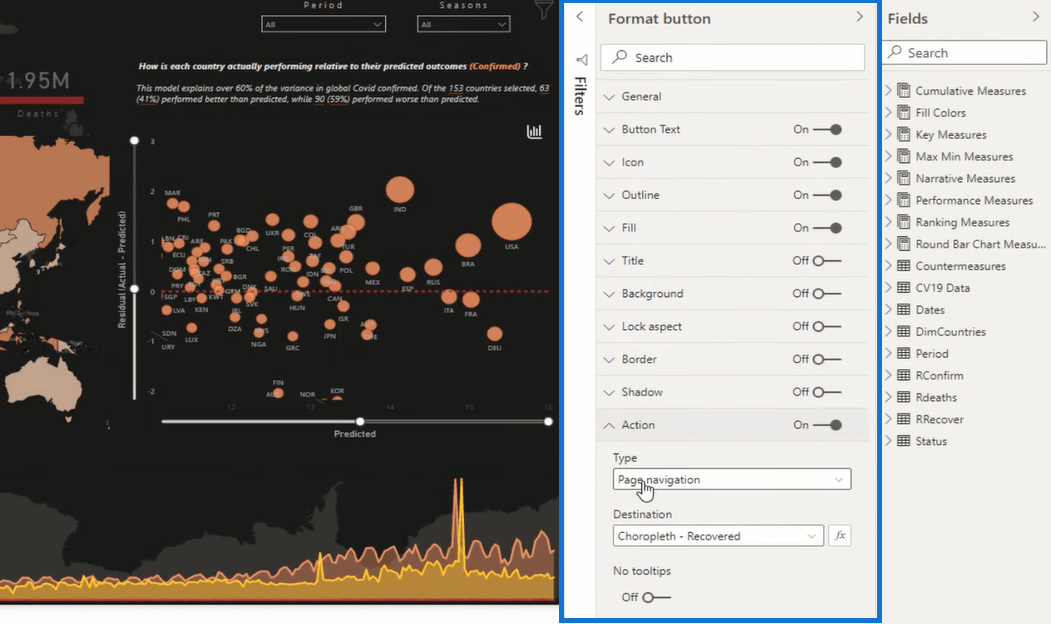The image size is (1051, 624).
Task: Turn on Lock aspect toggle
Action: [826, 326]
